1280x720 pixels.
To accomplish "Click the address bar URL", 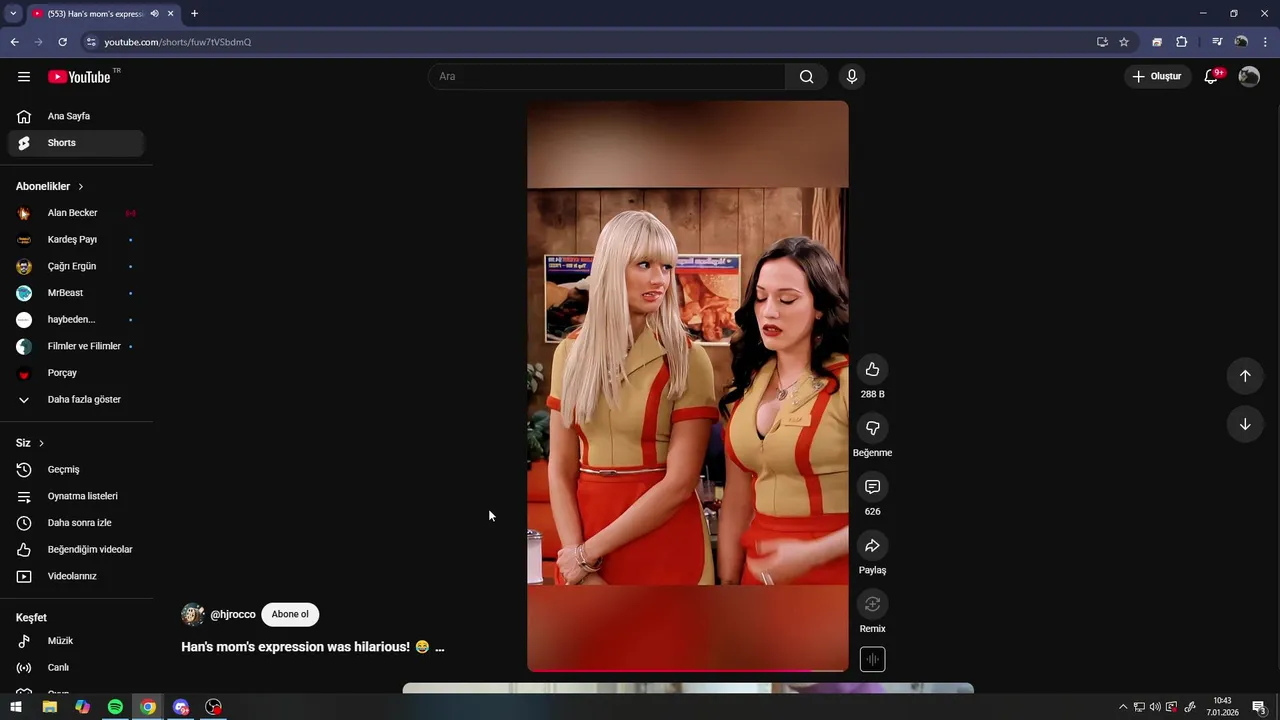I will pyautogui.click(x=177, y=42).
